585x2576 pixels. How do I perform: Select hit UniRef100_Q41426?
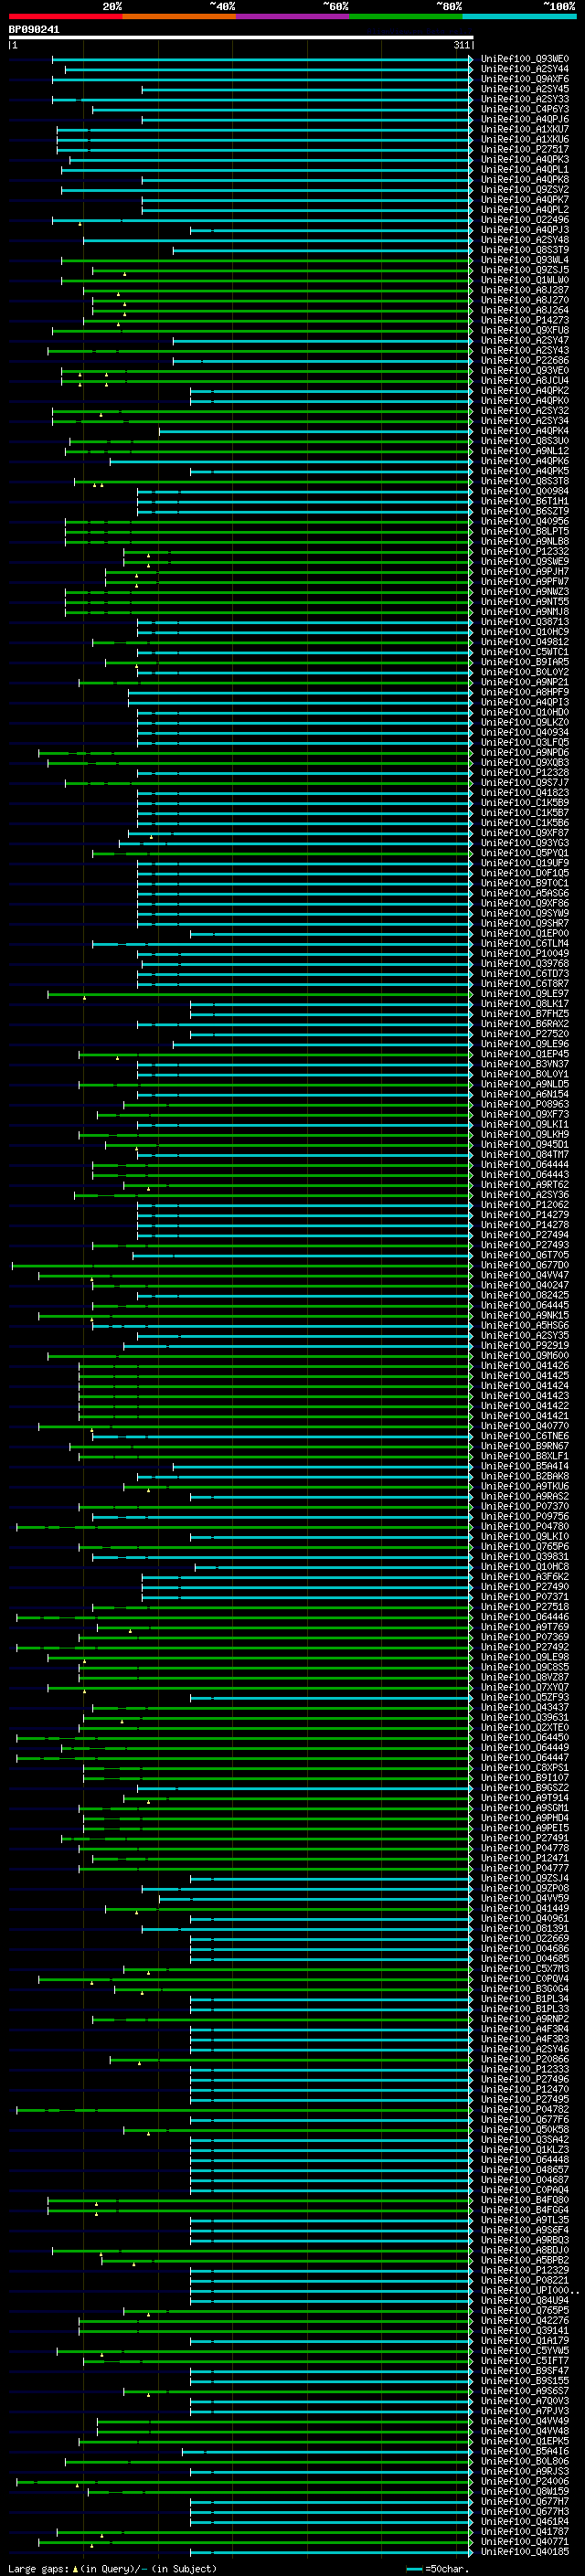click(x=525, y=1366)
